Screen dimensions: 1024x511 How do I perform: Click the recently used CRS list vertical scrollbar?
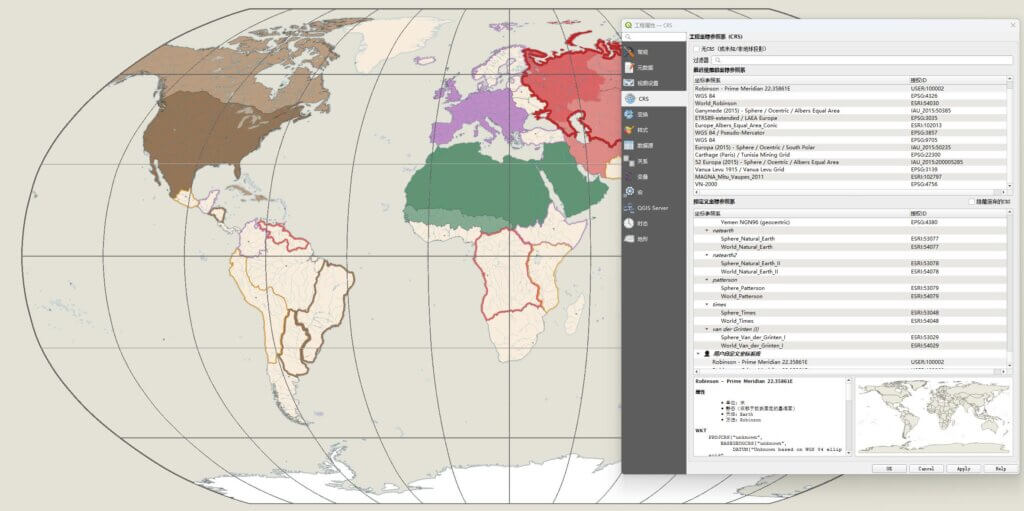1010,133
